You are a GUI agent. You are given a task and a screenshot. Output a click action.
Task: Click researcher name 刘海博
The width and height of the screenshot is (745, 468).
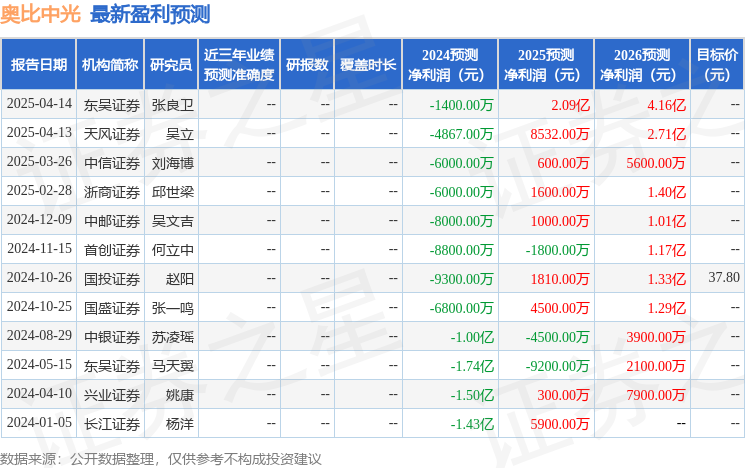[172, 163]
